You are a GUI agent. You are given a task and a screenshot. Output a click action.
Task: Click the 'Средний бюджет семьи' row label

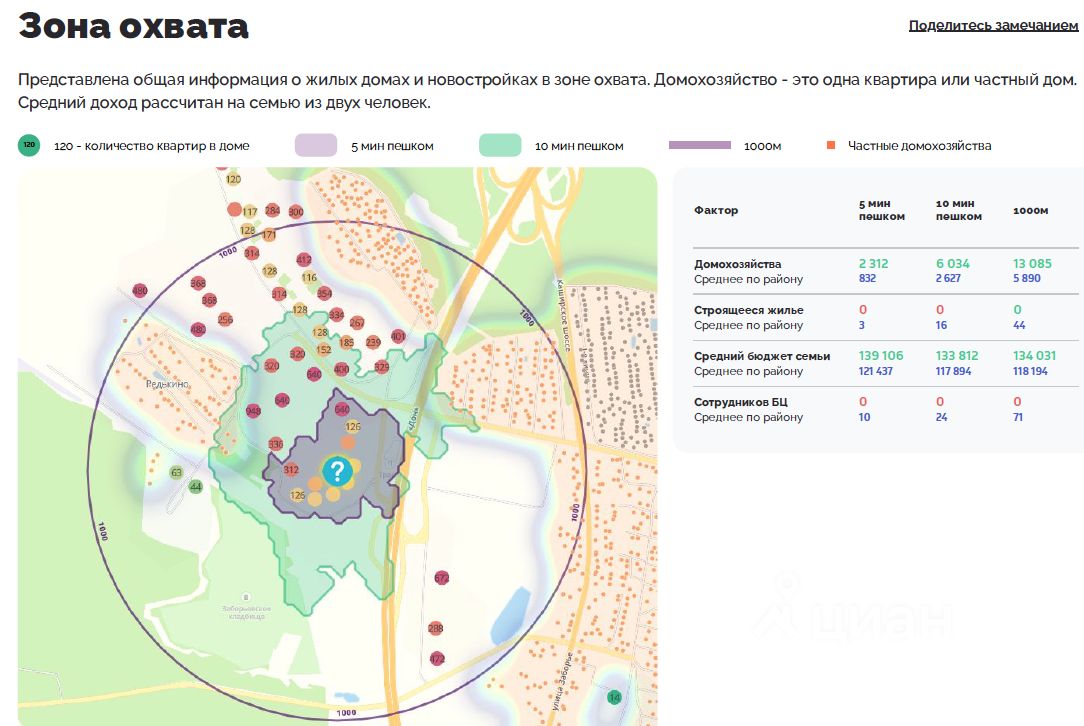click(x=762, y=356)
